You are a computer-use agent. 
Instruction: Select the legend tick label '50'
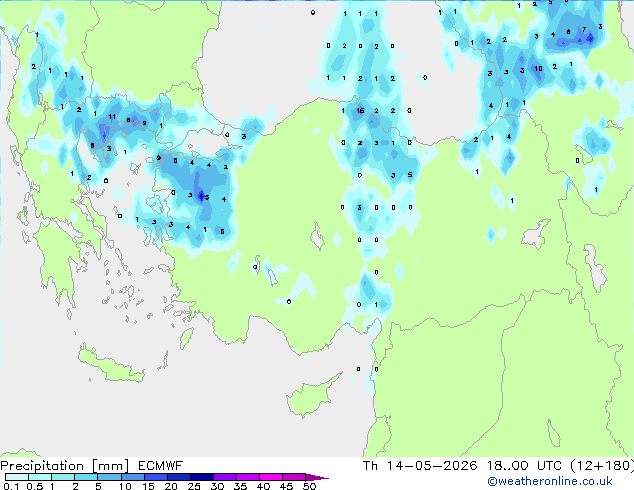point(309,486)
